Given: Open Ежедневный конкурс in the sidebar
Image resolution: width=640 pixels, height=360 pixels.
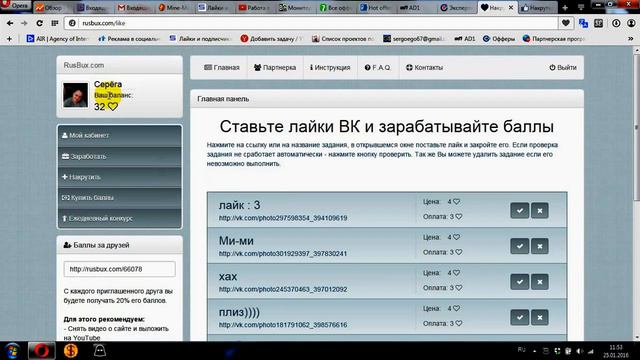Looking at the screenshot, I should point(120,218).
